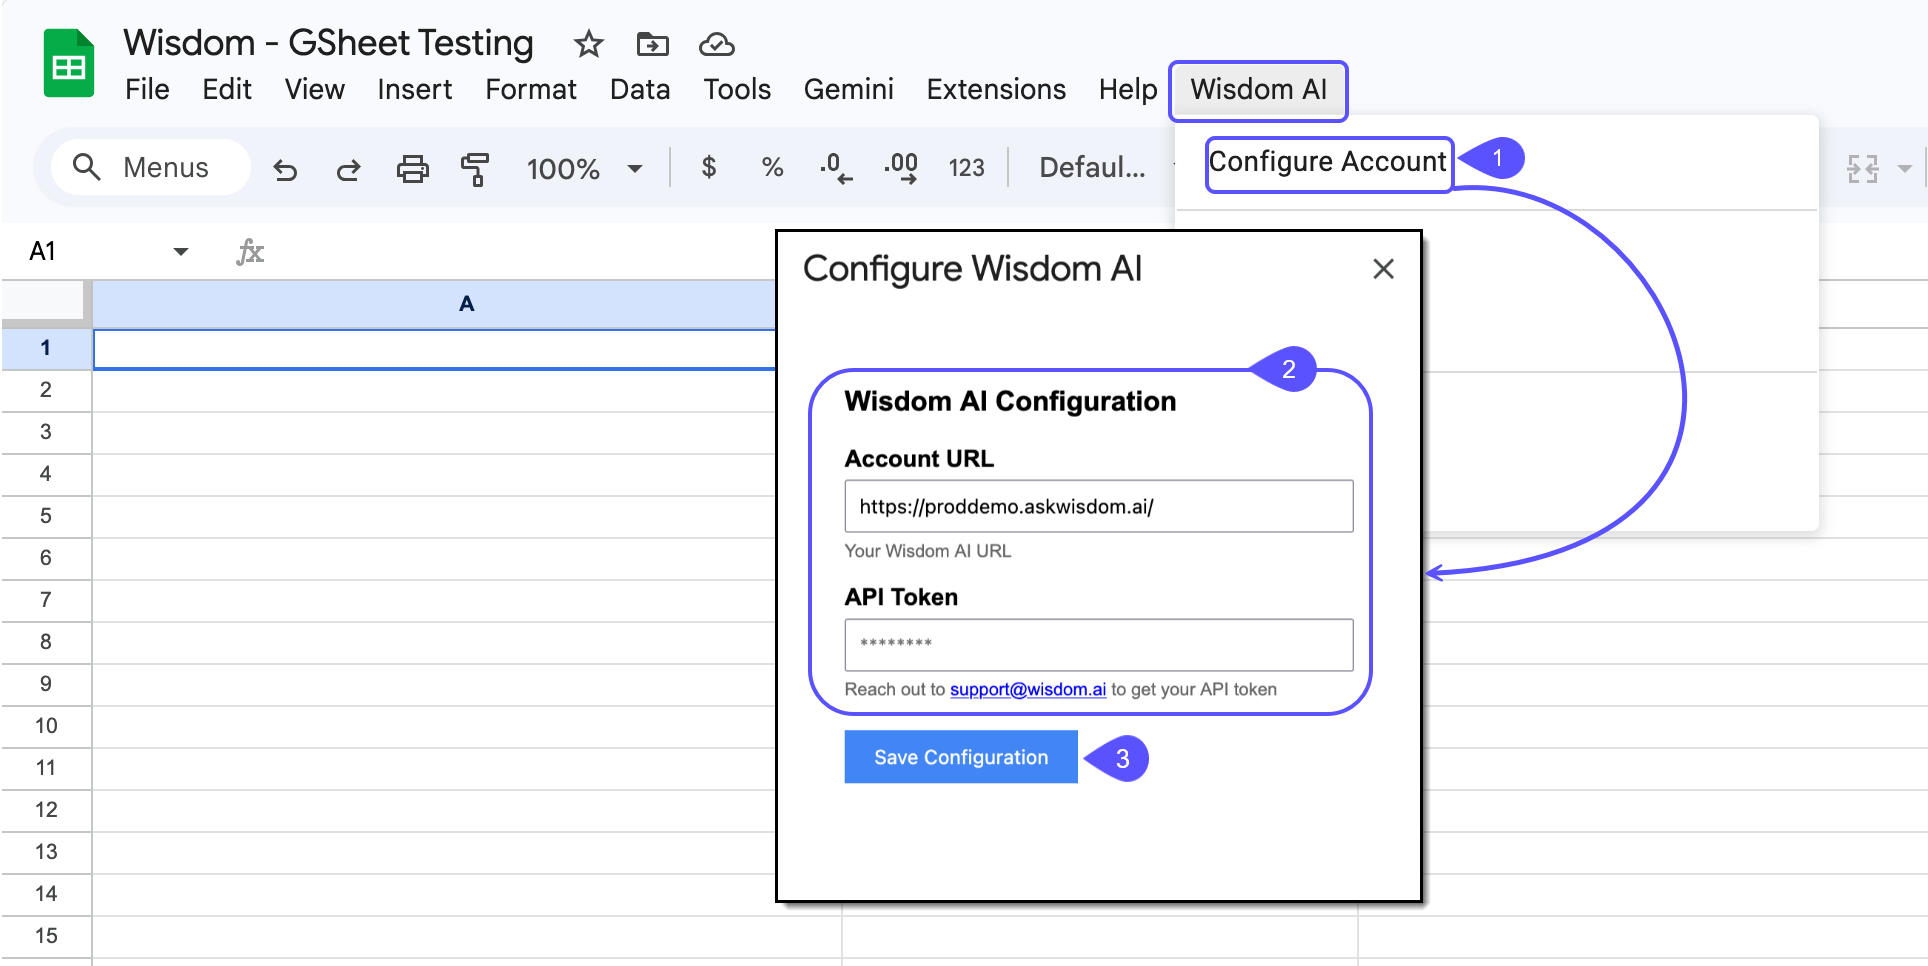Expand the name box dropdown arrow
The height and width of the screenshot is (966, 1928).
coord(180,251)
